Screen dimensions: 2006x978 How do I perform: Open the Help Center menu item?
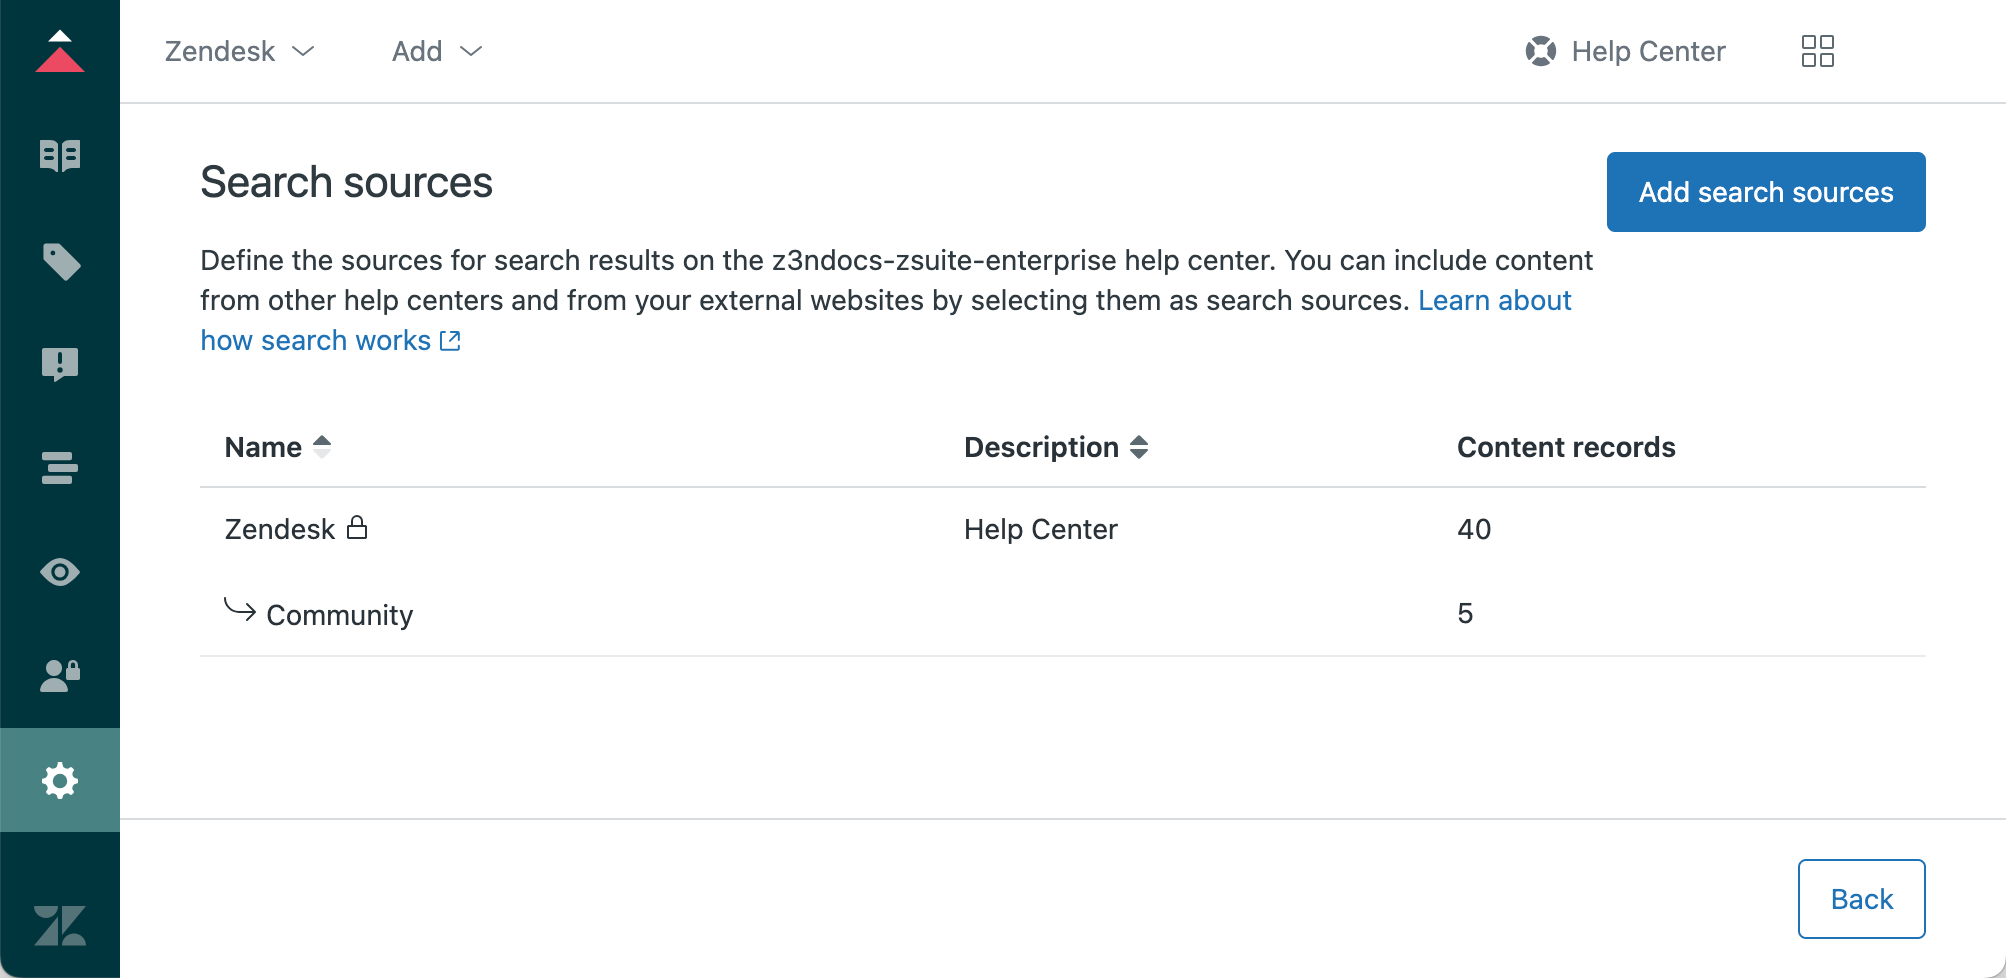pyautogui.click(x=1625, y=51)
